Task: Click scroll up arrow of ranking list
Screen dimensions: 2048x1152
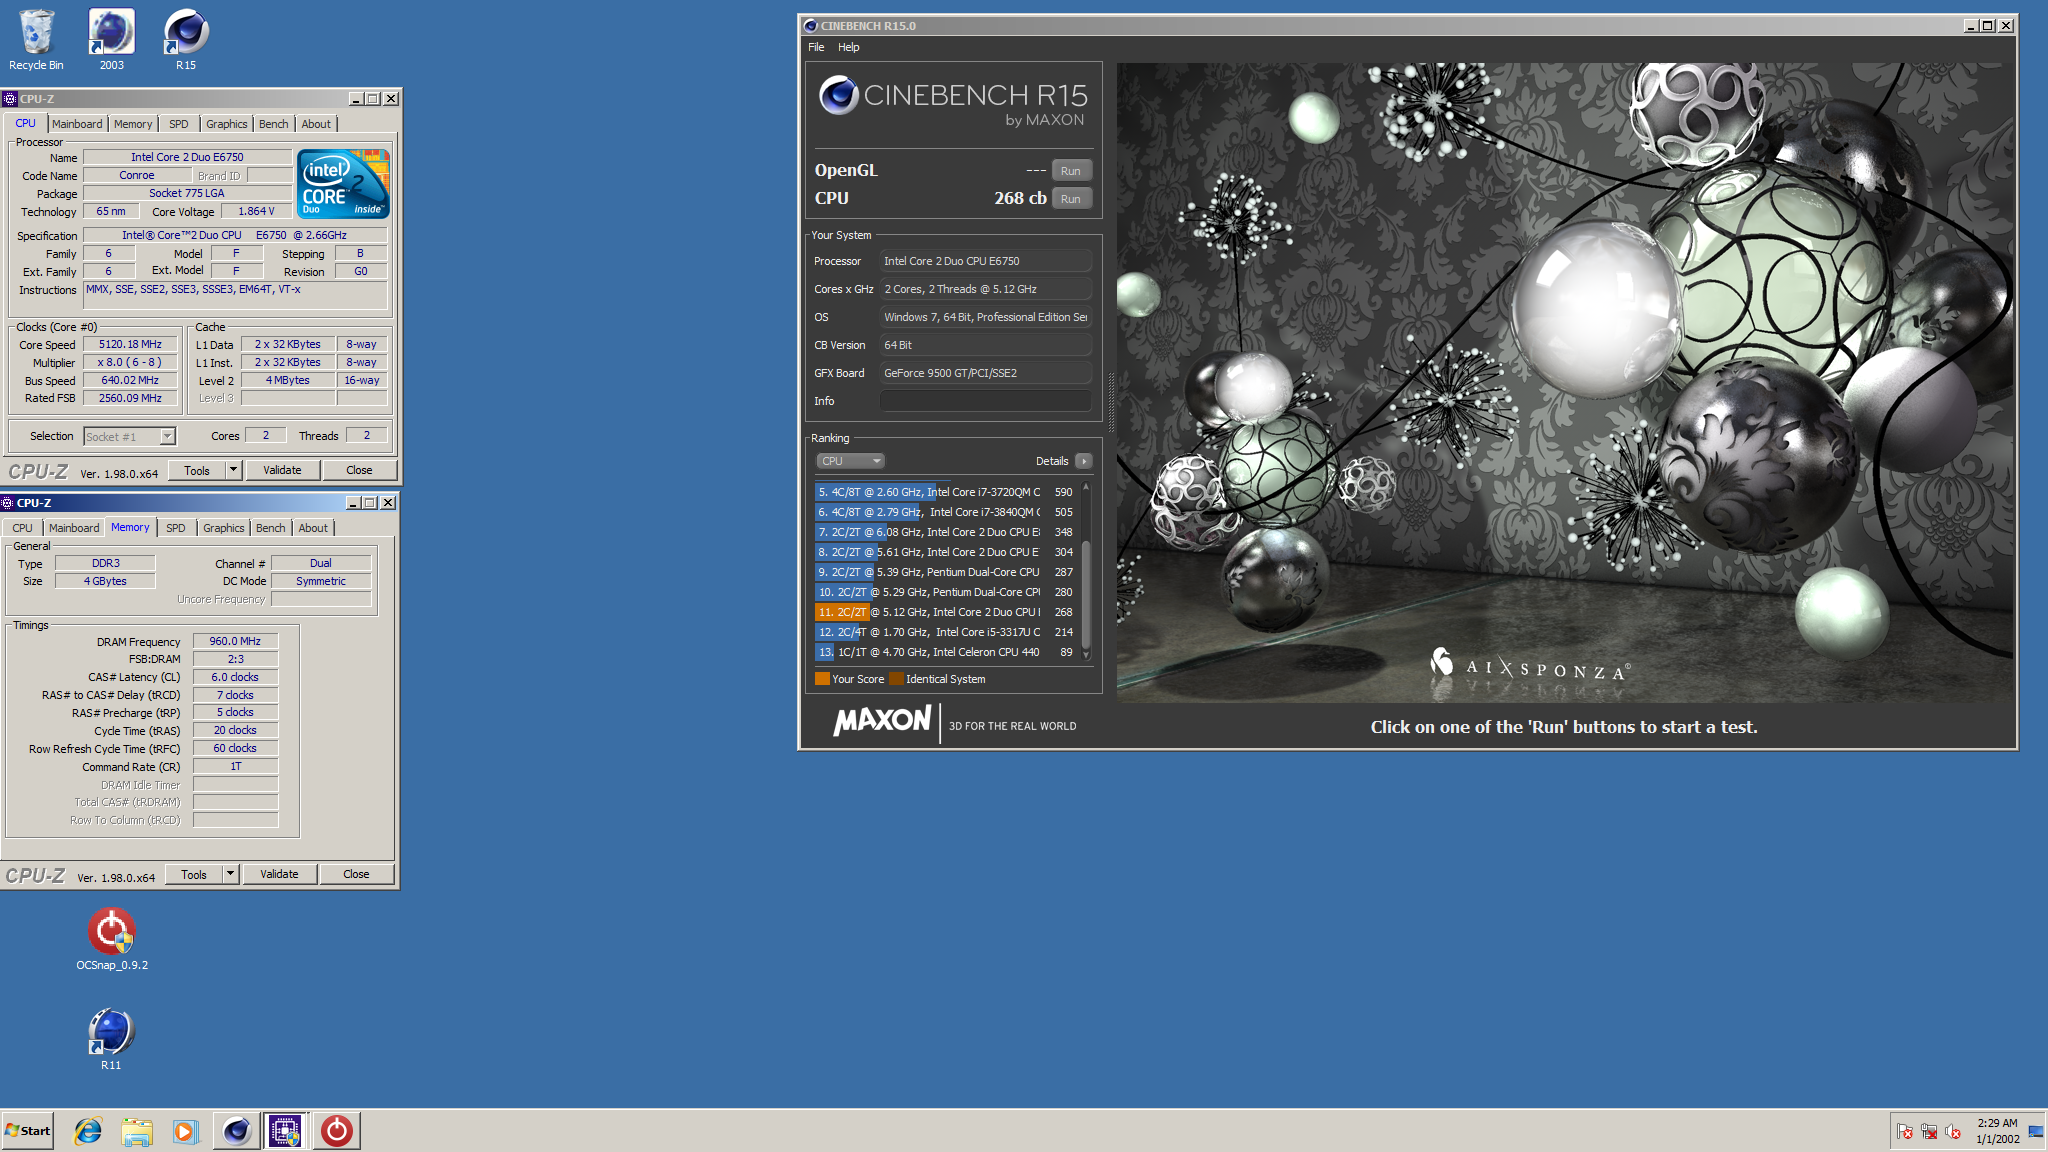Action: [1086, 488]
